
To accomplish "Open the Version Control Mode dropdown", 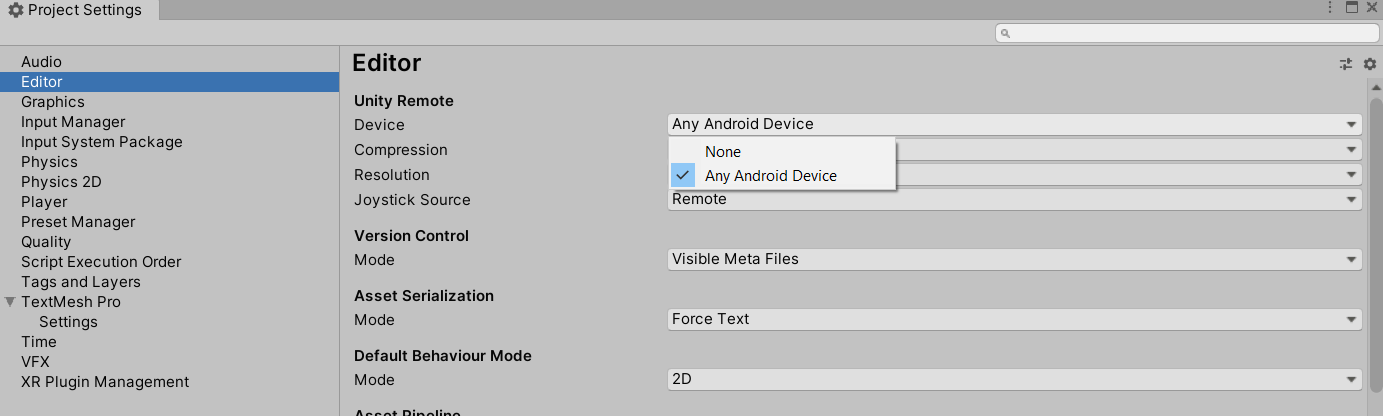I will 1014,259.
